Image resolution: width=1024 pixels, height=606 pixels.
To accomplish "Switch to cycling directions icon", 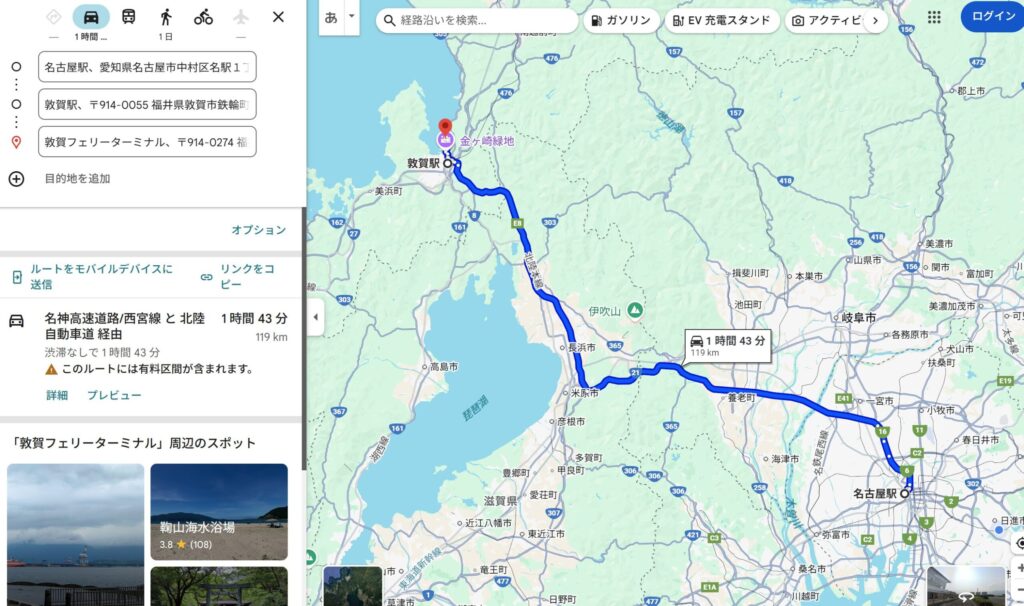I will pos(203,17).
